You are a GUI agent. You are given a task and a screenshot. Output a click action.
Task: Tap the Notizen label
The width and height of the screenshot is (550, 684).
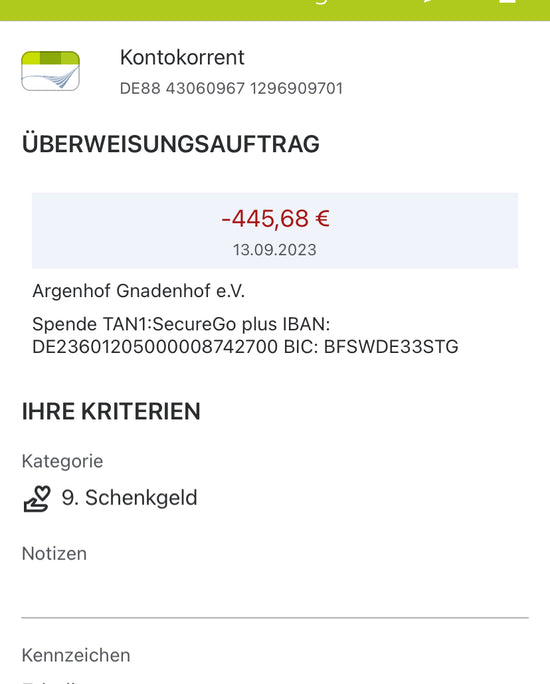pyautogui.click(x=54, y=554)
